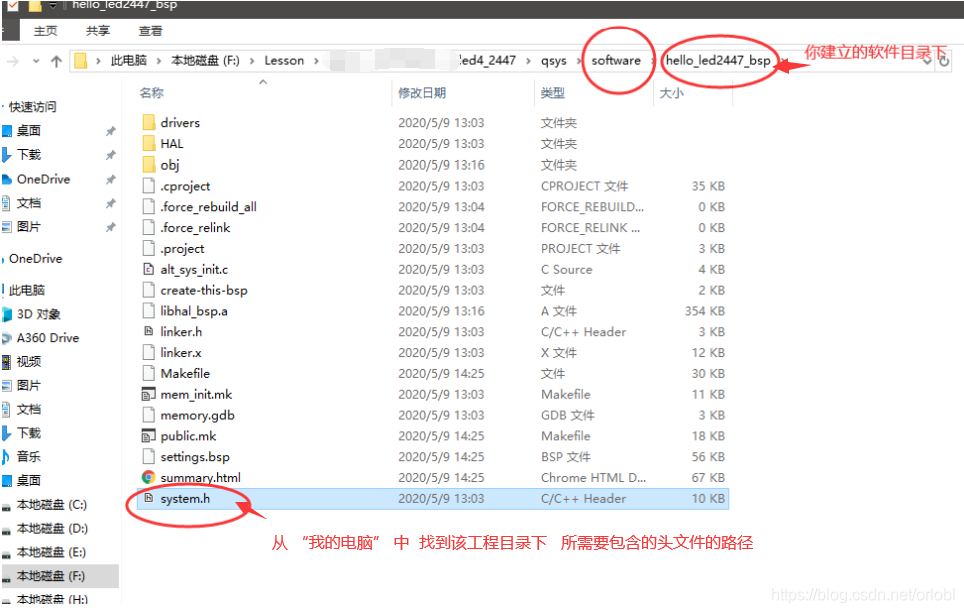Select the .force_rebuild_all file name
The width and height of the screenshot is (964, 613).
208,207
